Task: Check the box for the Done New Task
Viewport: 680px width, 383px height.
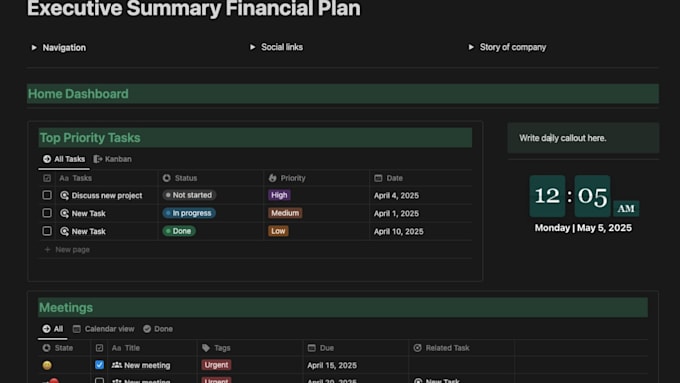Action: [x=47, y=231]
